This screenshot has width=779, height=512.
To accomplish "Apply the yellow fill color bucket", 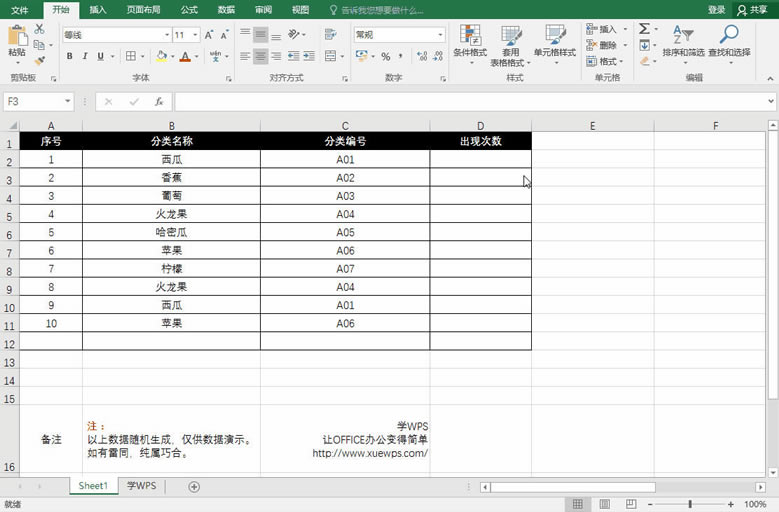I will click(161, 56).
